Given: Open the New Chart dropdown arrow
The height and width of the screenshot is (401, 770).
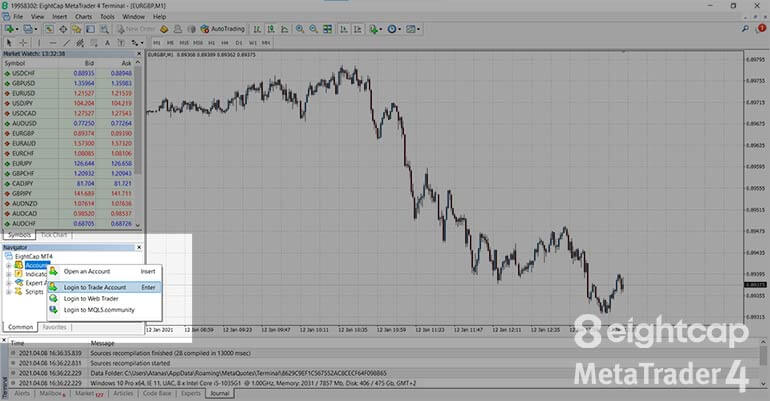Looking at the screenshot, I should pyautogui.click(x=17, y=29).
